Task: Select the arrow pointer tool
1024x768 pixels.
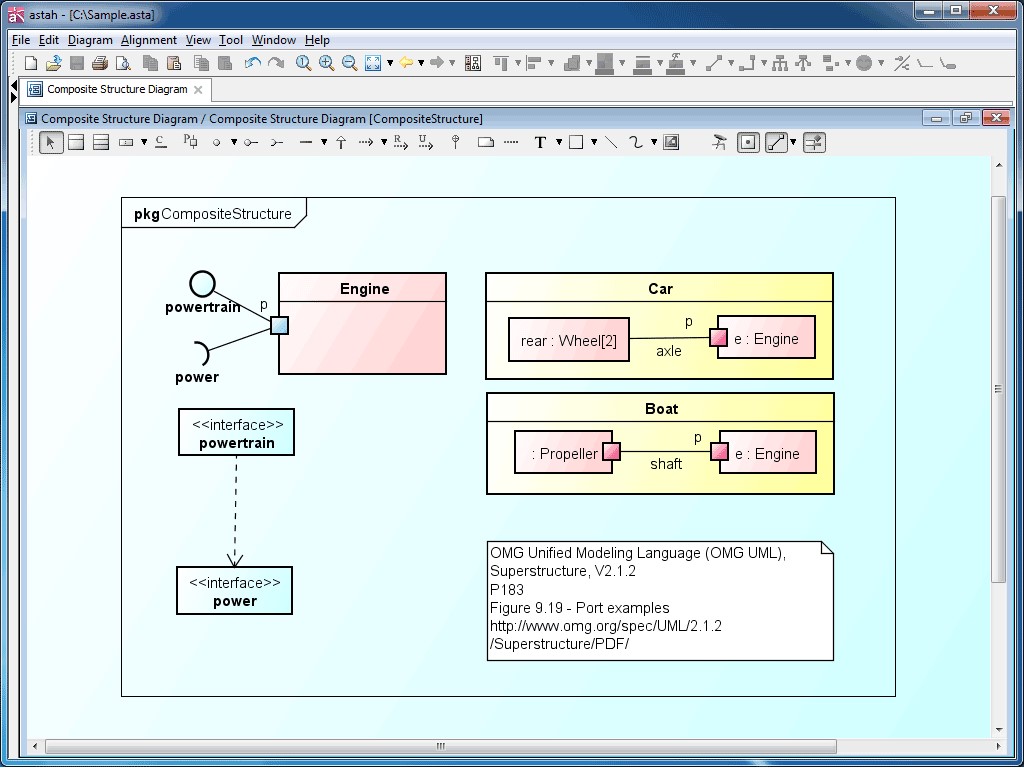Action: (50, 143)
